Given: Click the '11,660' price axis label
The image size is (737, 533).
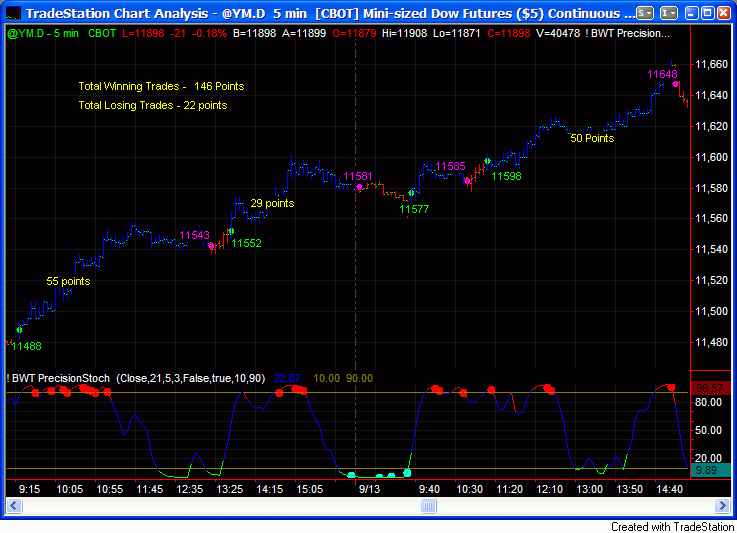Looking at the screenshot, I should click(711, 64).
